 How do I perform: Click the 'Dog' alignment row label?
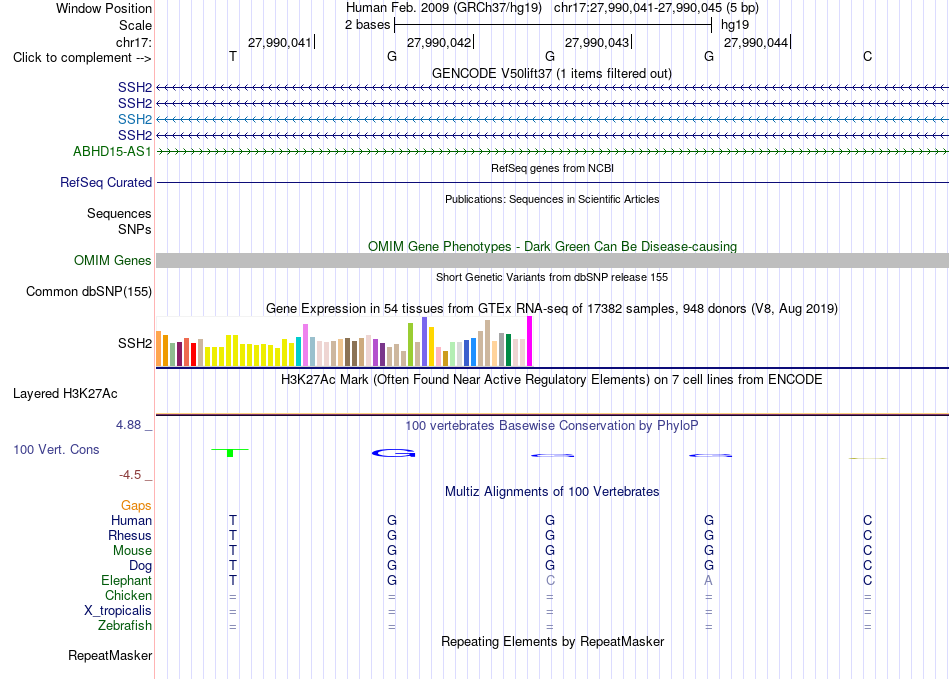[x=141, y=566]
